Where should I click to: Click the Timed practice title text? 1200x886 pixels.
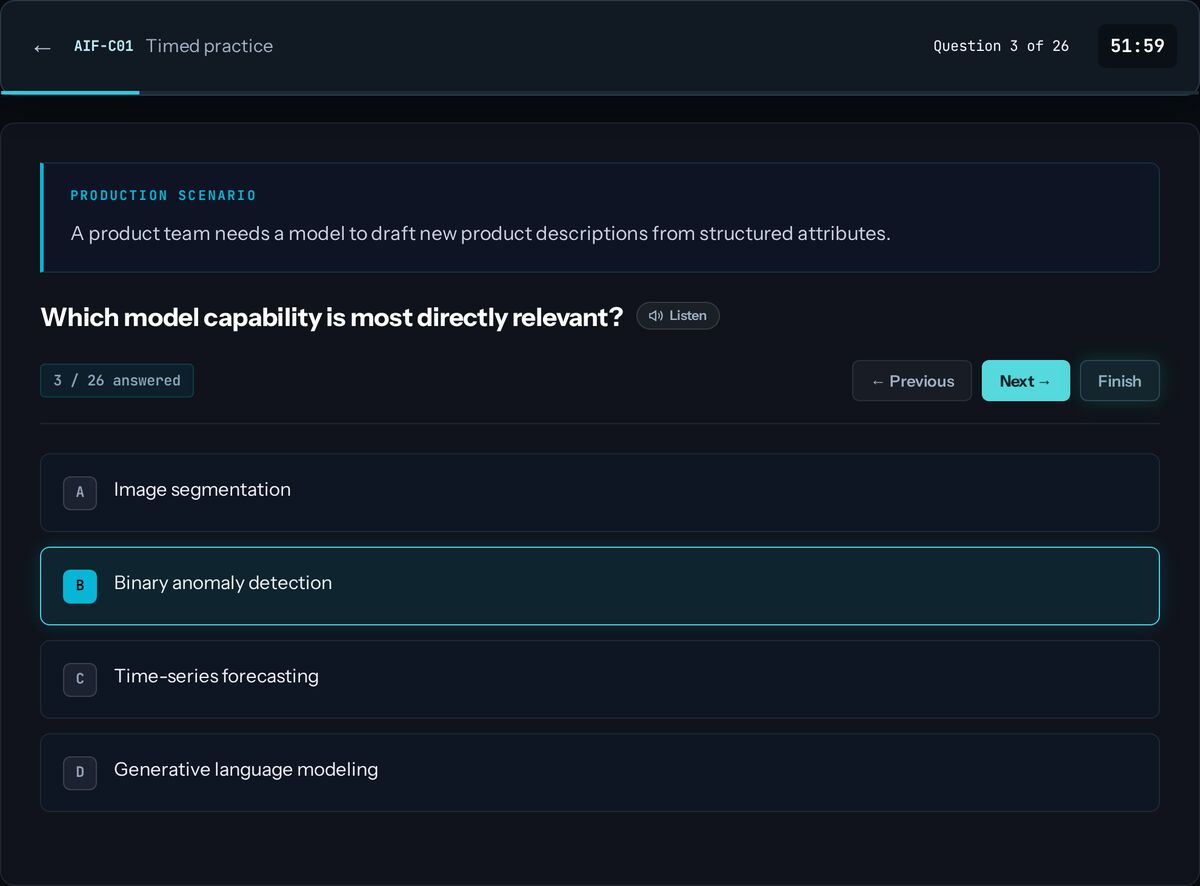[209, 46]
